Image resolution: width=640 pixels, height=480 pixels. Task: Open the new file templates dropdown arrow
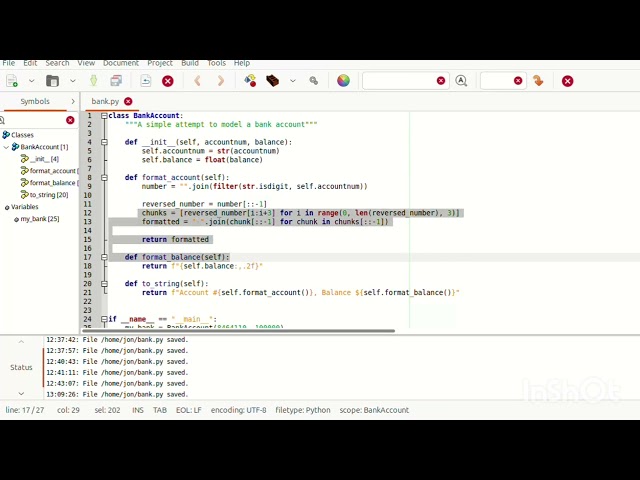click(31, 81)
